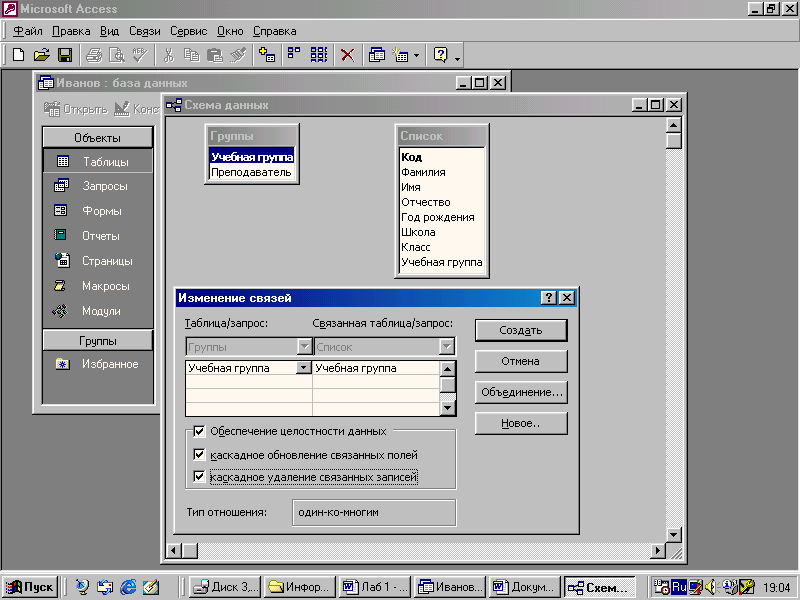This screenshot has width=800, height=600.
Task: Click the Cut scissors toolbar icon
Action: [x=168, y=55]
